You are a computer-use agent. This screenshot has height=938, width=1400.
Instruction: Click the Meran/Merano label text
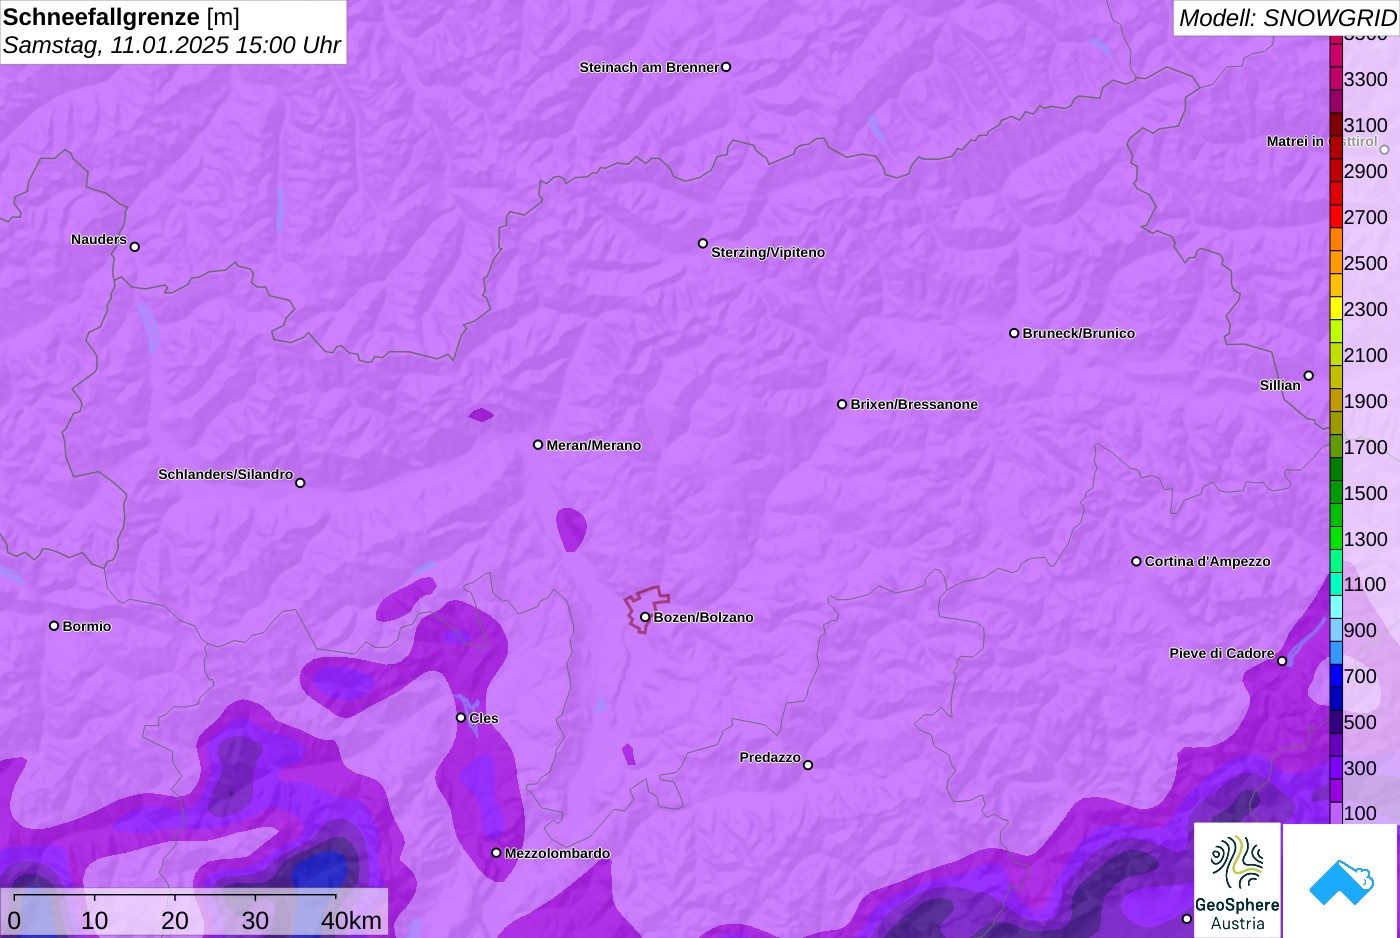(x=594, y=446)
